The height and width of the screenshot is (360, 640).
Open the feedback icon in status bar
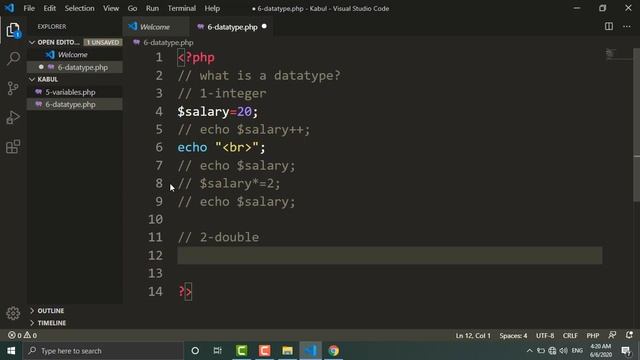(612, 335)
